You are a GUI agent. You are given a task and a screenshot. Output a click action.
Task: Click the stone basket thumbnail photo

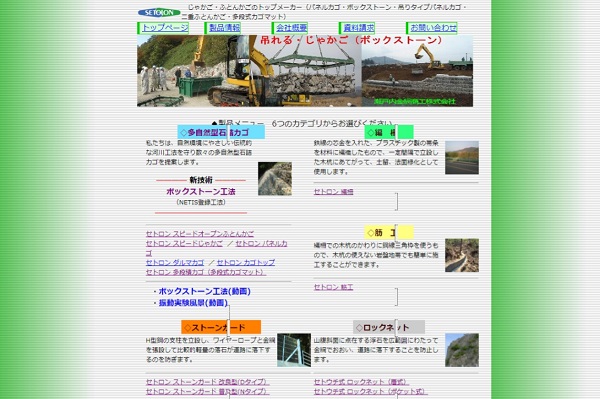(275, 179)
